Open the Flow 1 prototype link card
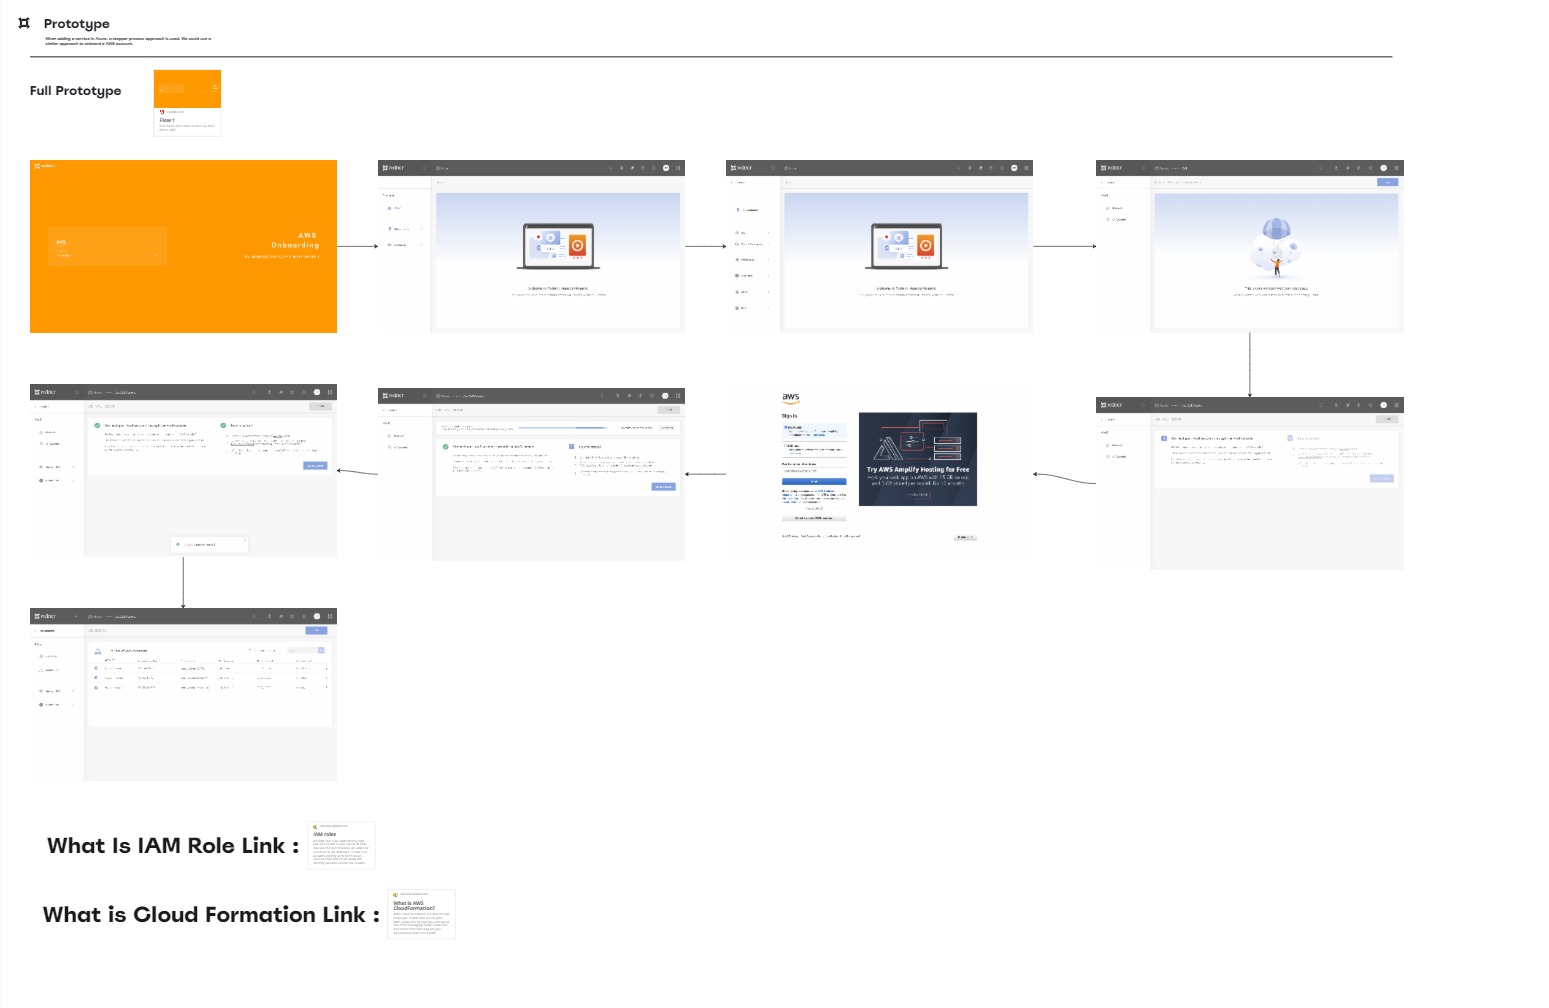The image size is (1549, 1008). coord(187,102)
